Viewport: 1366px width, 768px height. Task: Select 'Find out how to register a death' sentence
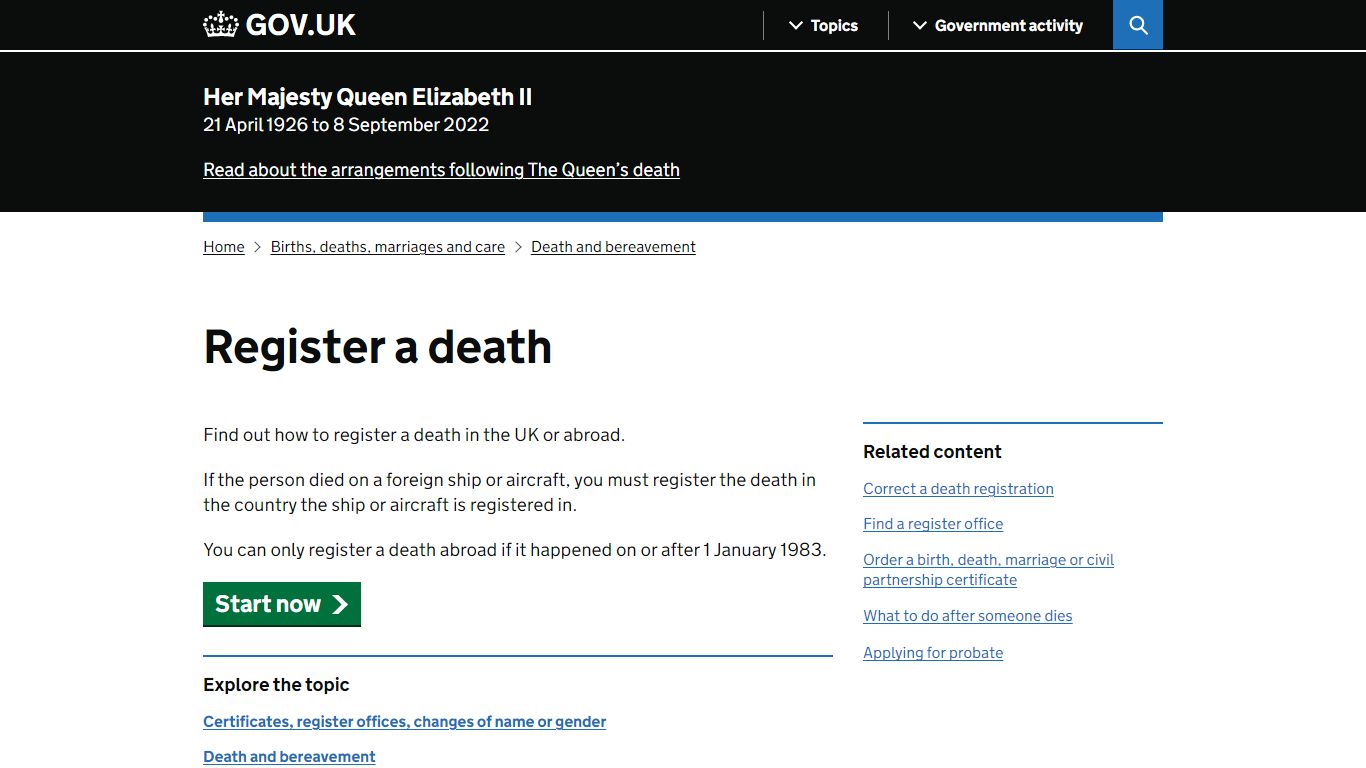[414, 435]
